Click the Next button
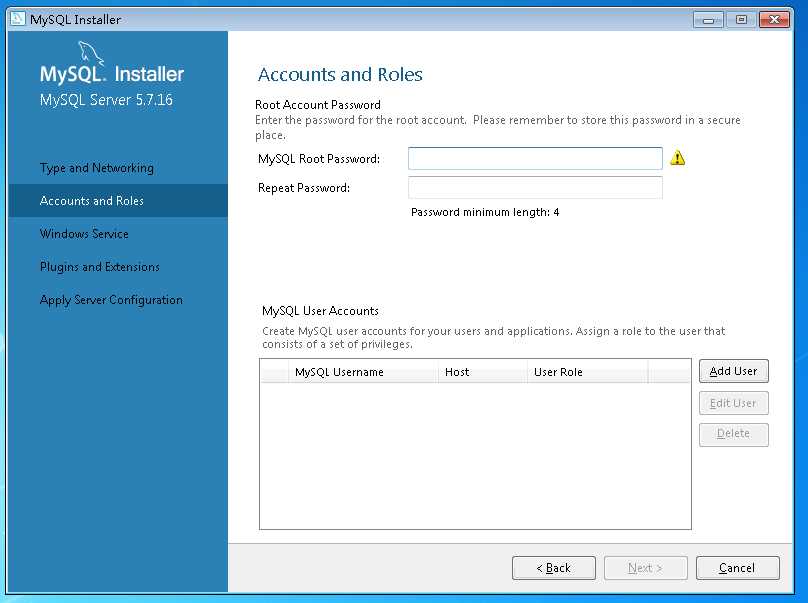 [645, 568]
